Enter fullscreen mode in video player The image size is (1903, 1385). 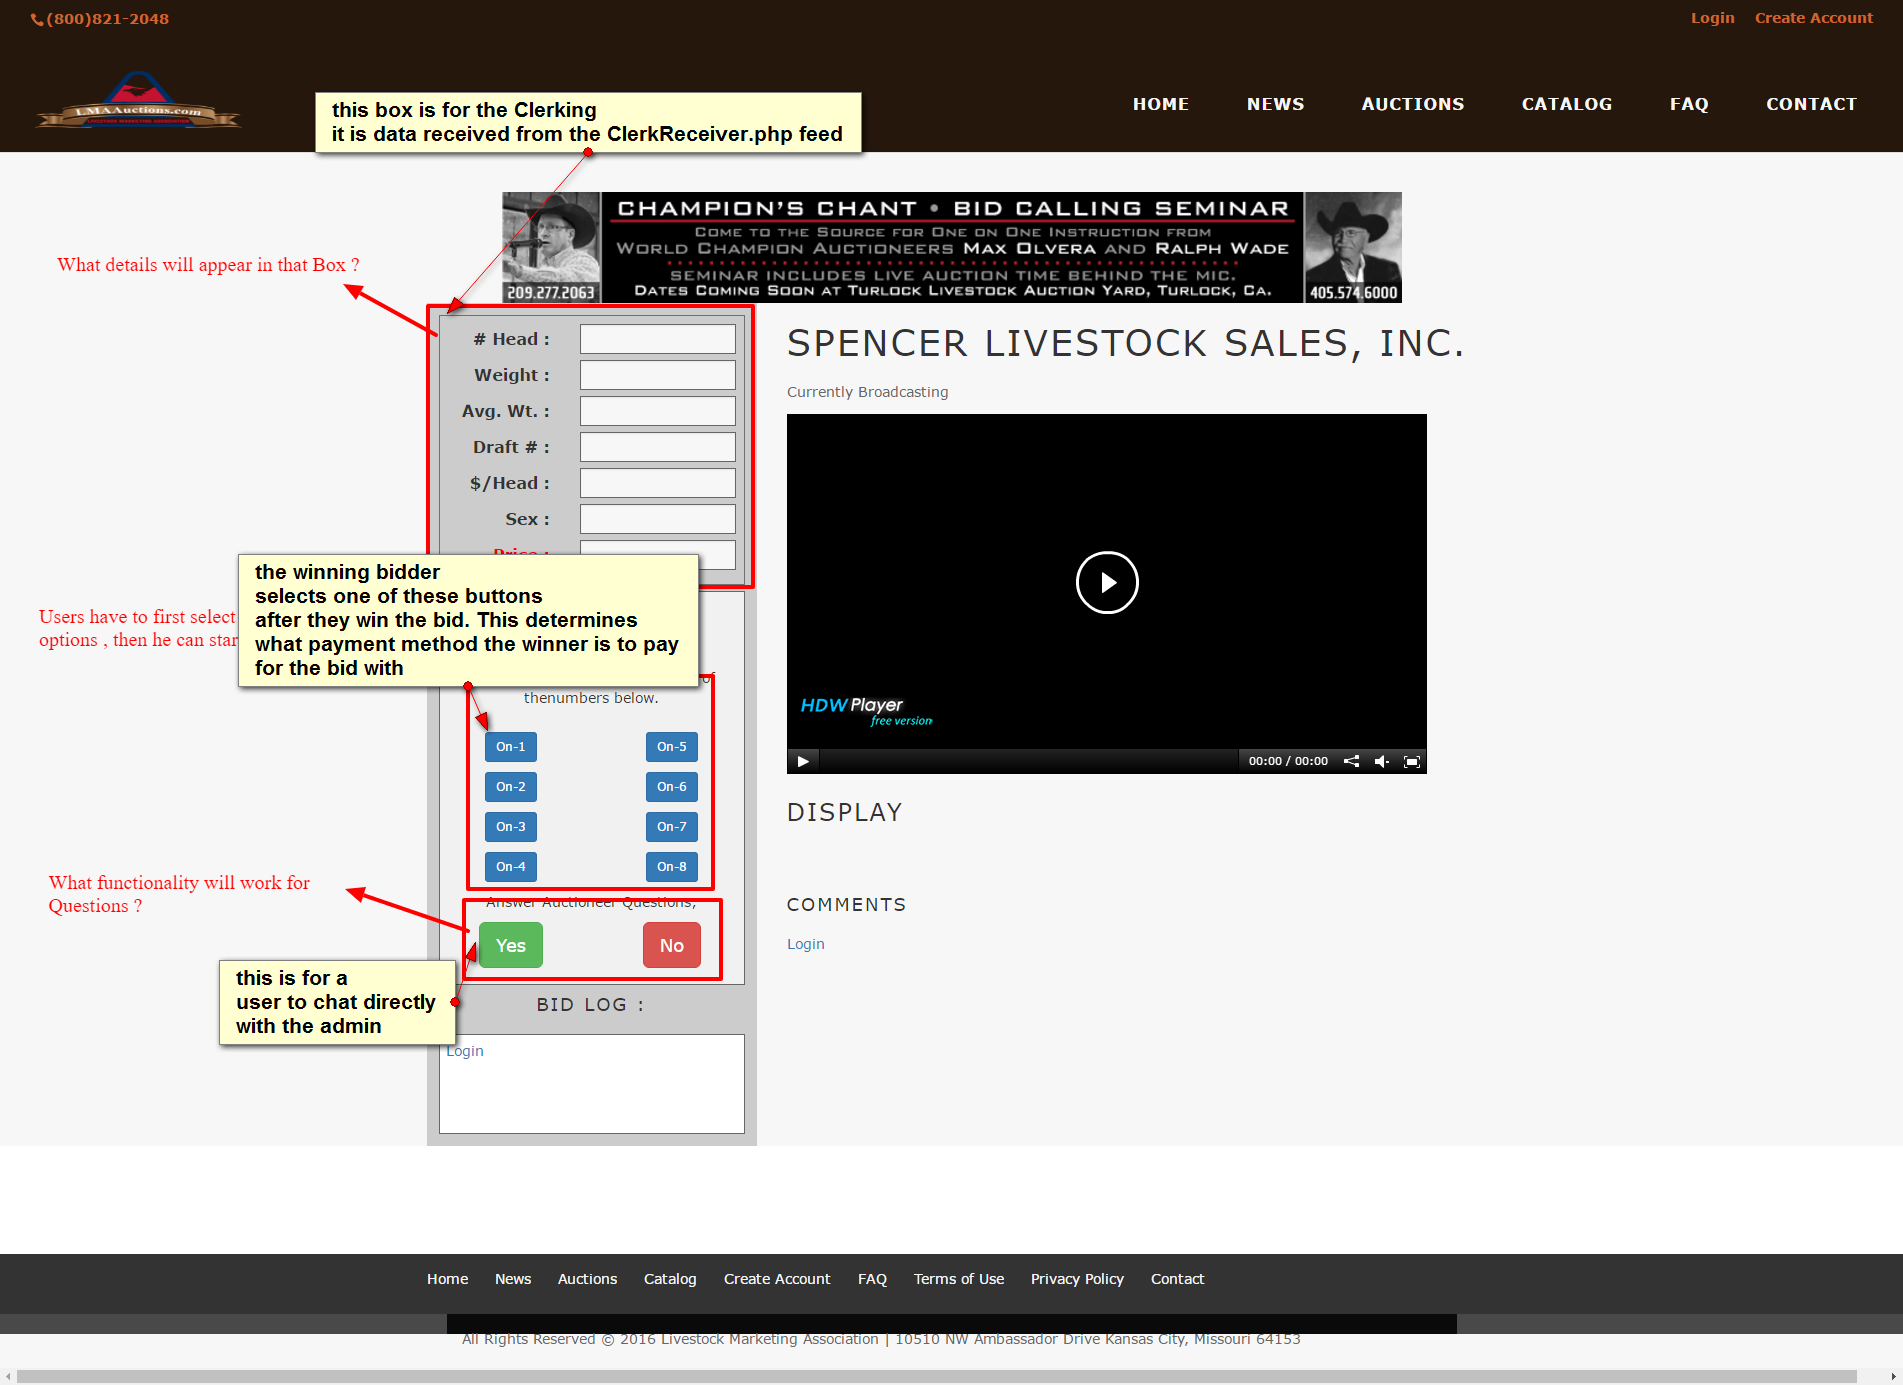click(x=1412, y=761)
